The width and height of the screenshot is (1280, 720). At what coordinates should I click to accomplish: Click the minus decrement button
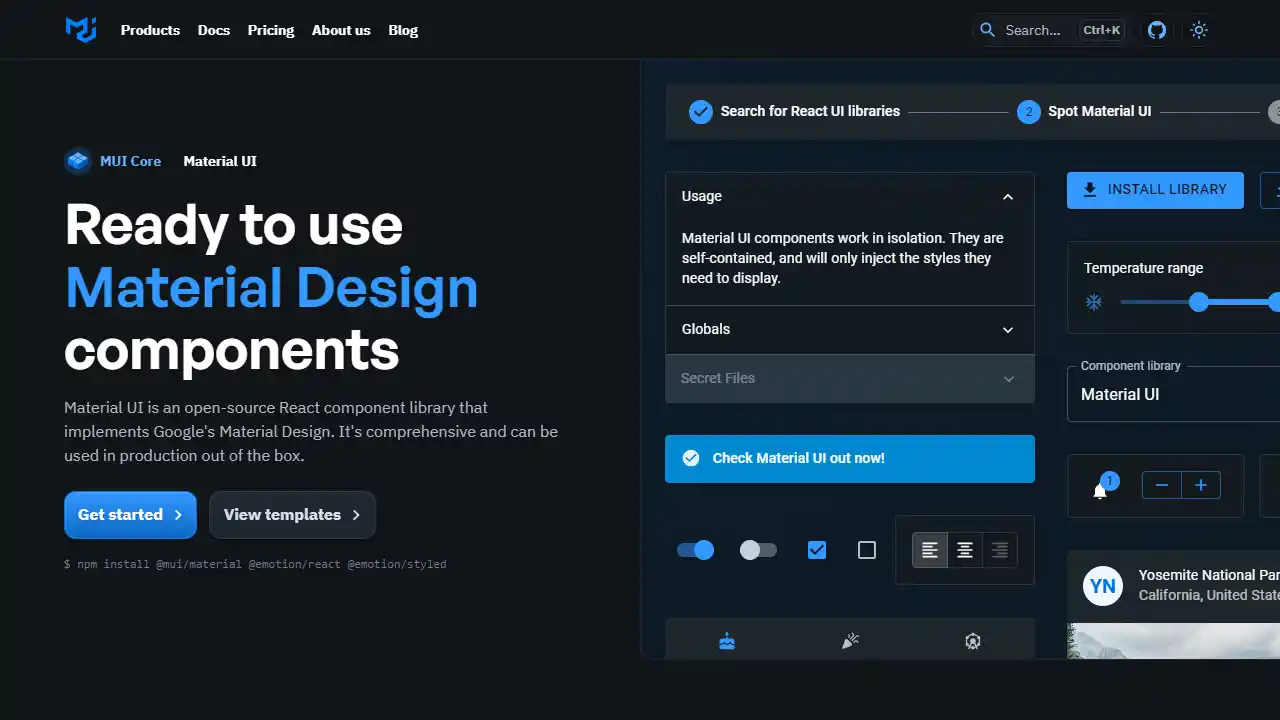(x=1162, y=486)
